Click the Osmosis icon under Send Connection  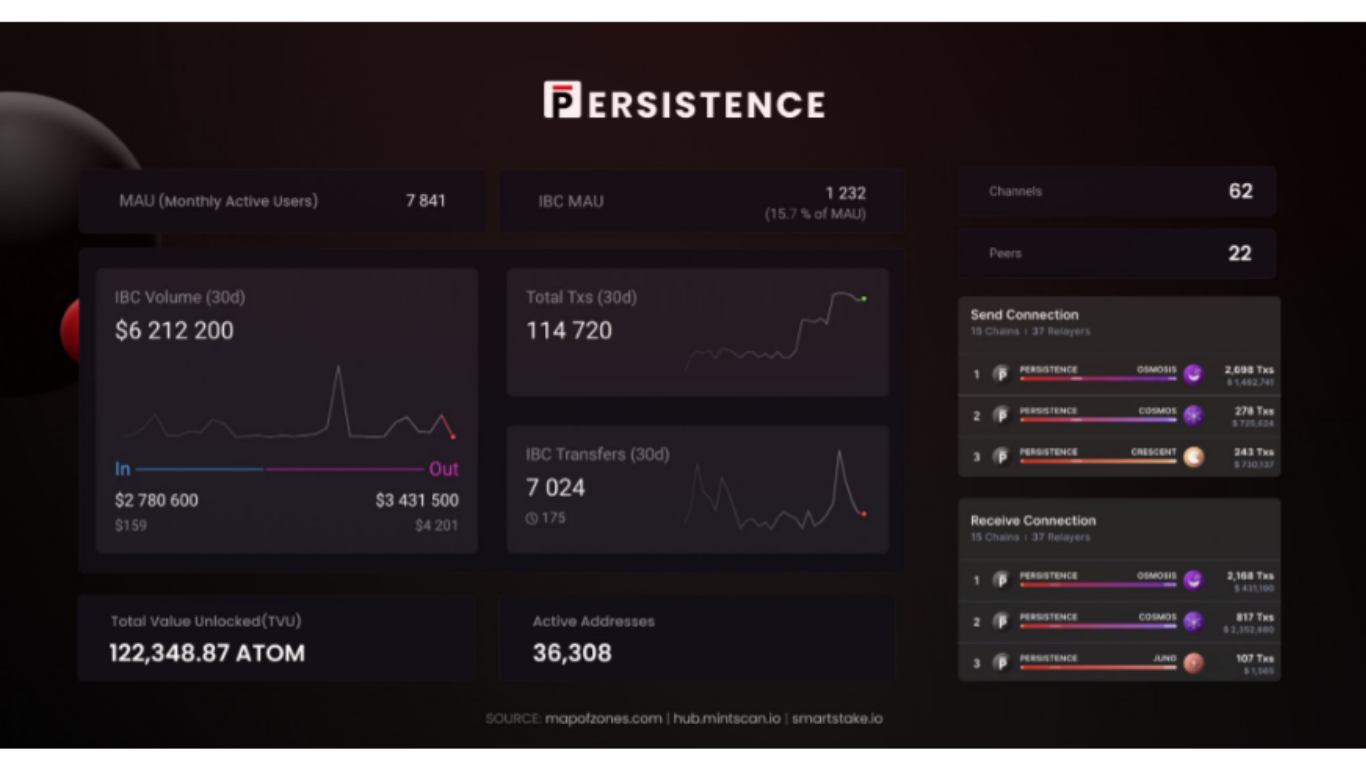pos(1193,375)
